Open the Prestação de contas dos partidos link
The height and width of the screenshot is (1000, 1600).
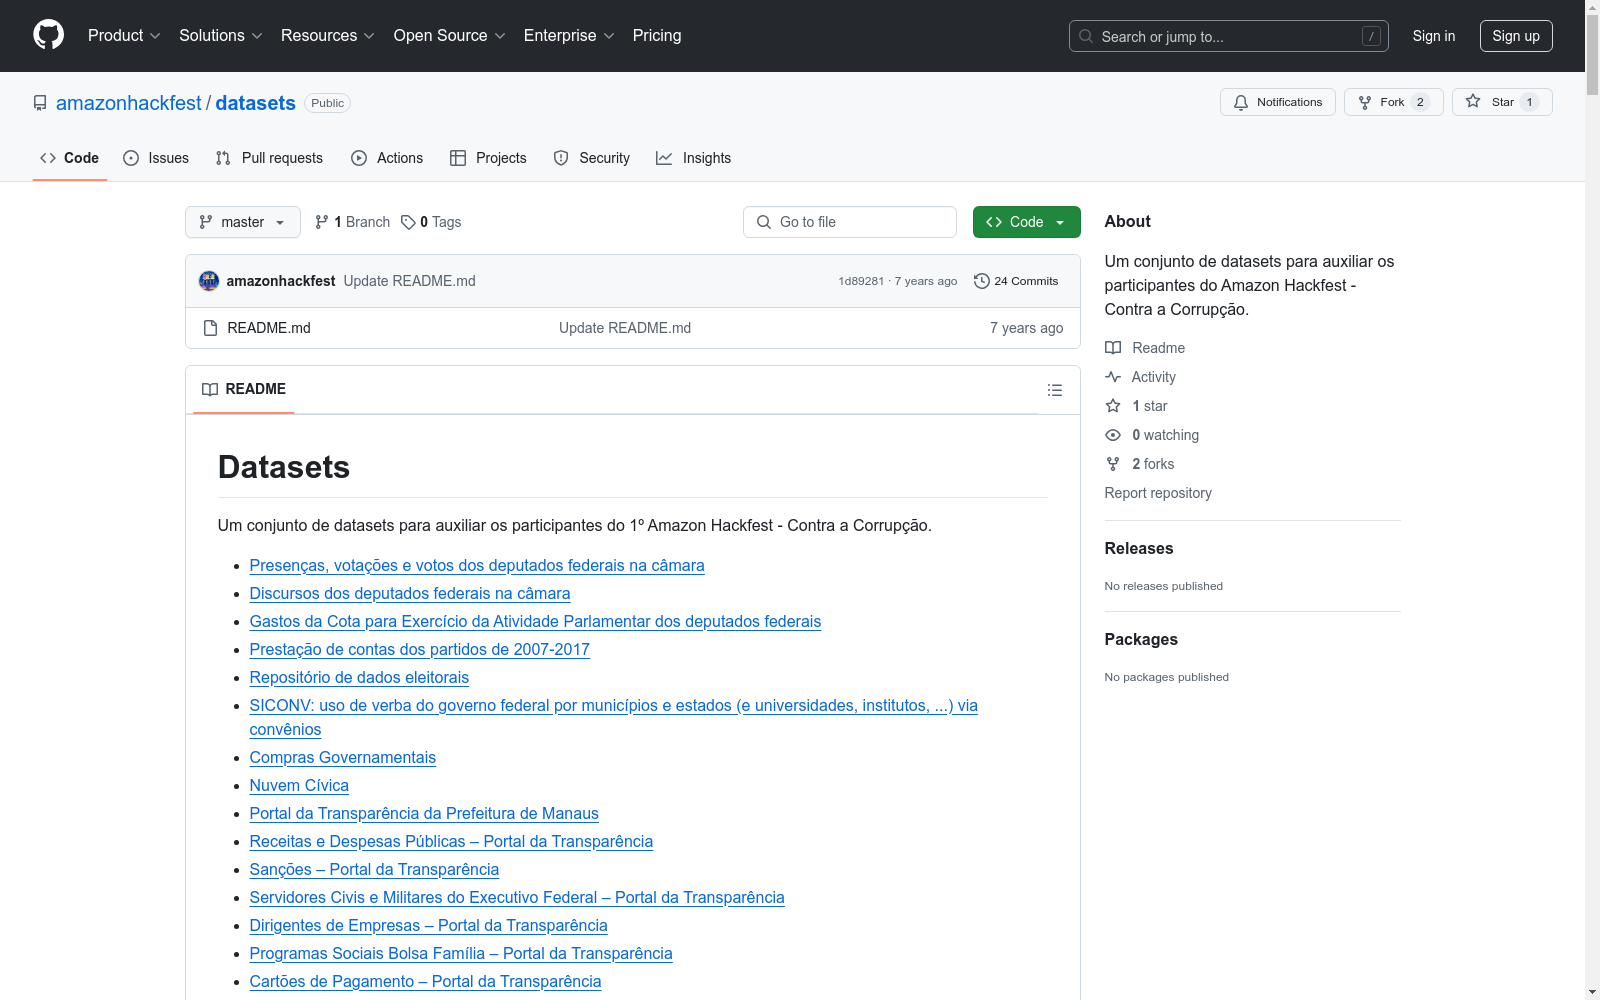tap(420, 649)
